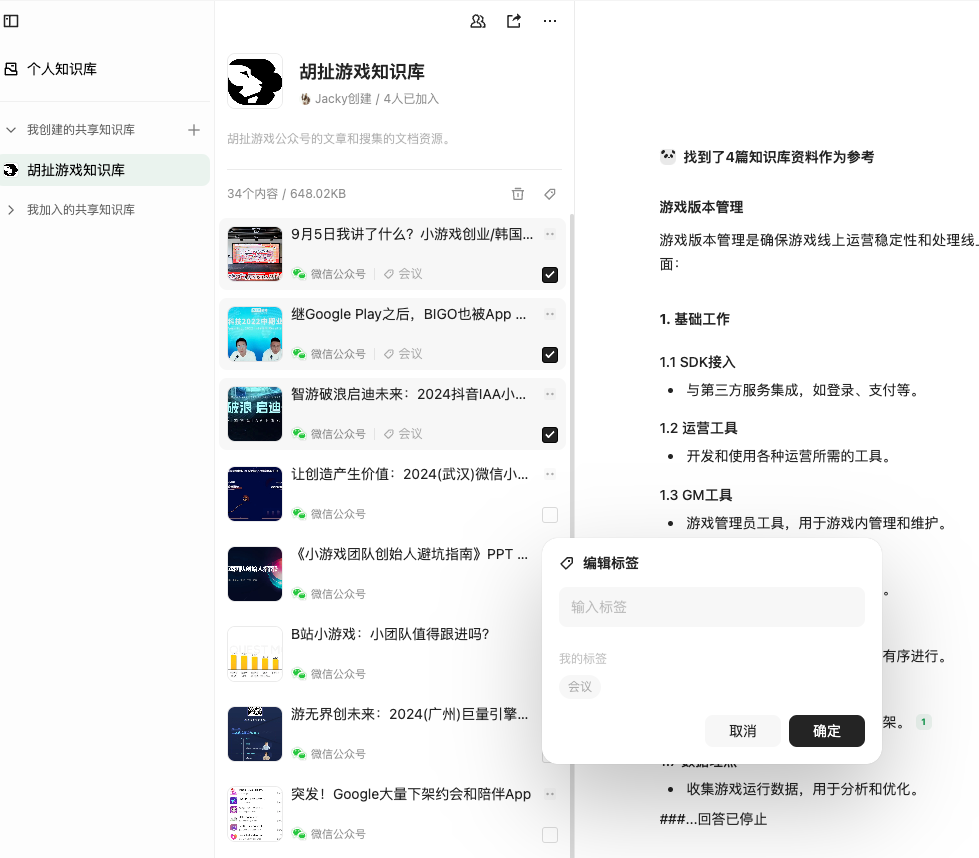Click 会议 tag on 继Google Play之后 item
Viewport: 979px width, 858px height.
pyautogui.click(x=403, y=353)
